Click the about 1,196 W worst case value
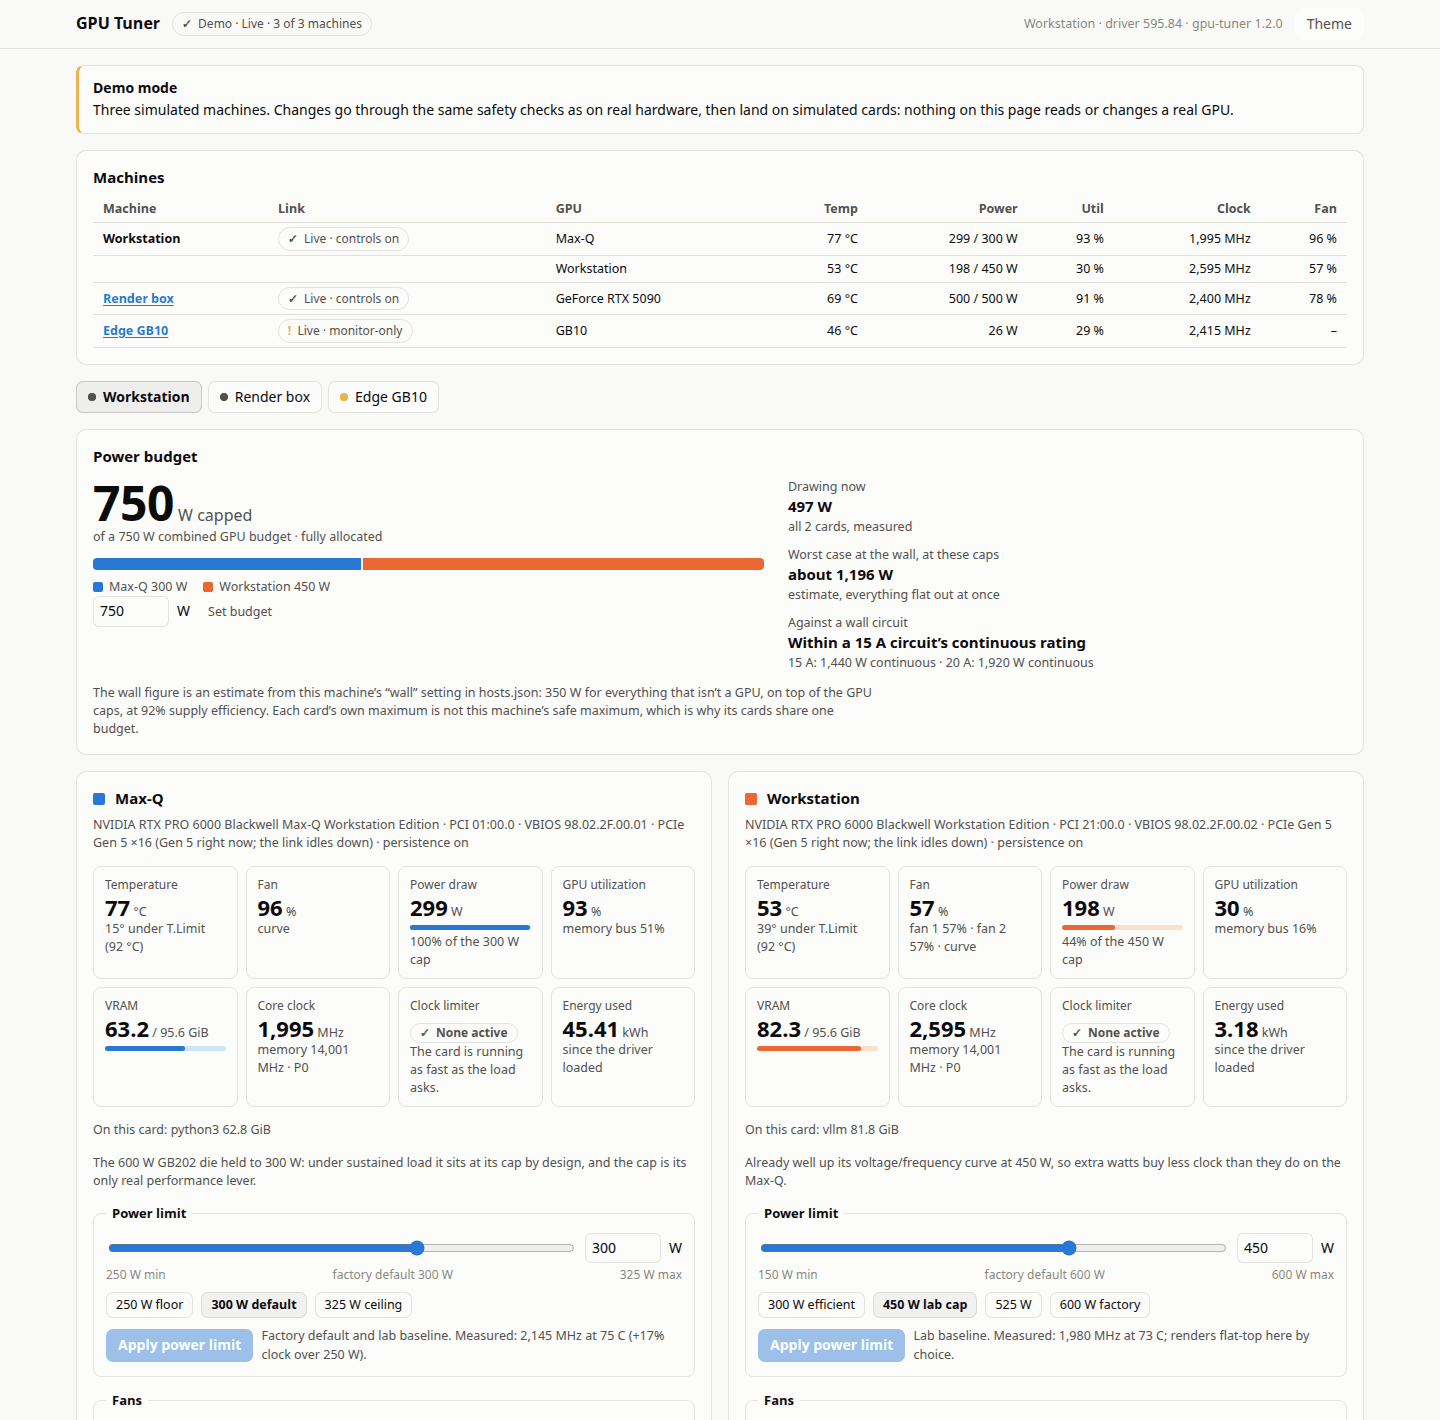 (840, 575)
